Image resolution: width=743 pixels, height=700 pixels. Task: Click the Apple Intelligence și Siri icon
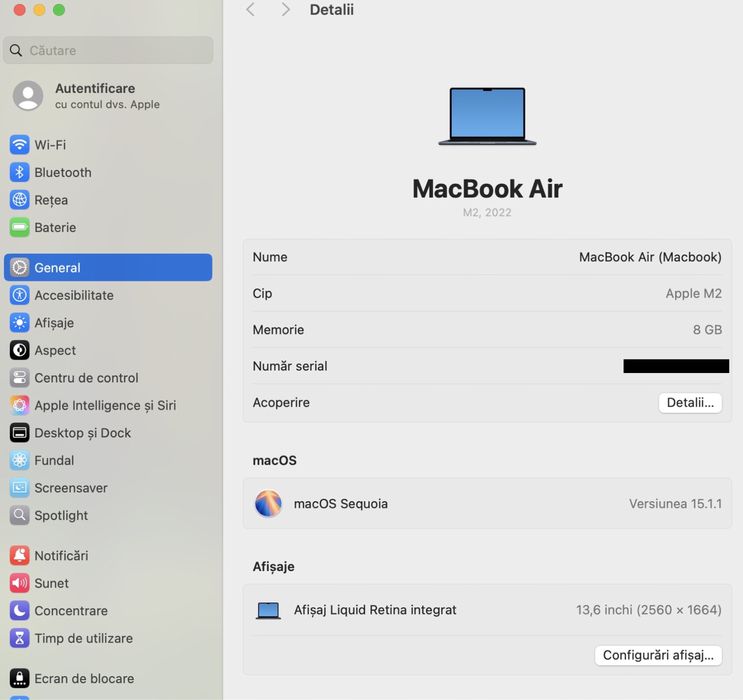(19, 405)
